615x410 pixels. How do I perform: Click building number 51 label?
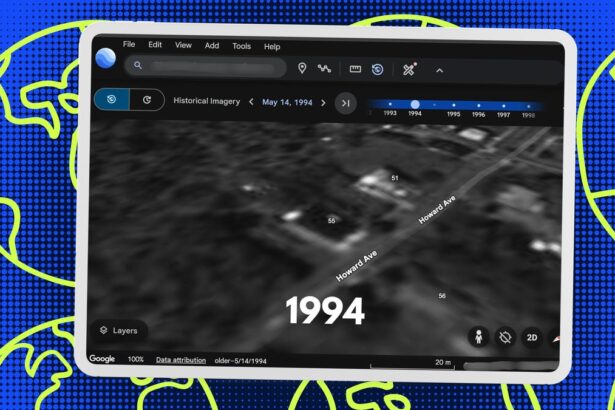coord(395,178)
